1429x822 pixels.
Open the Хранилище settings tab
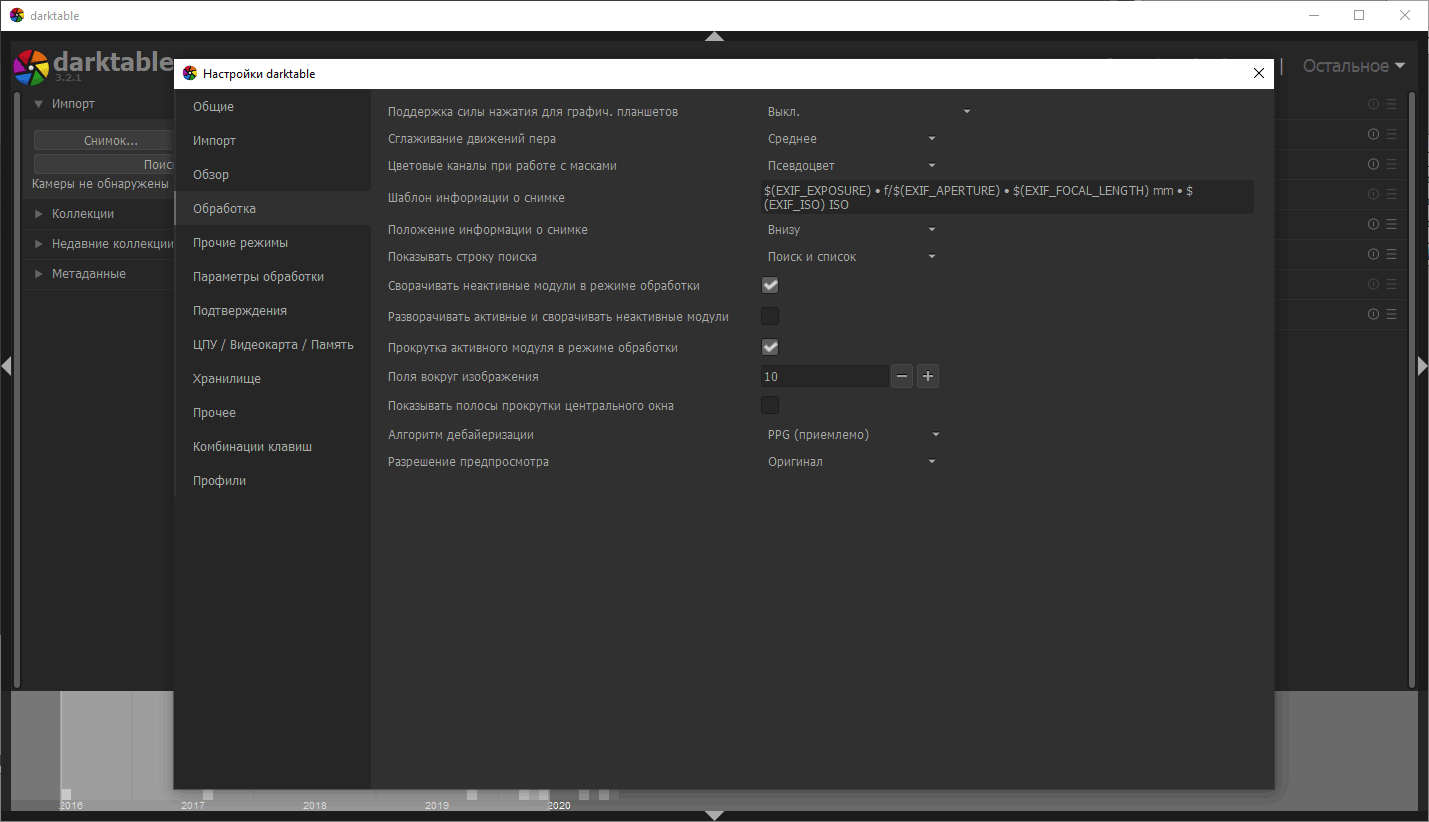[x=272, y=378]
